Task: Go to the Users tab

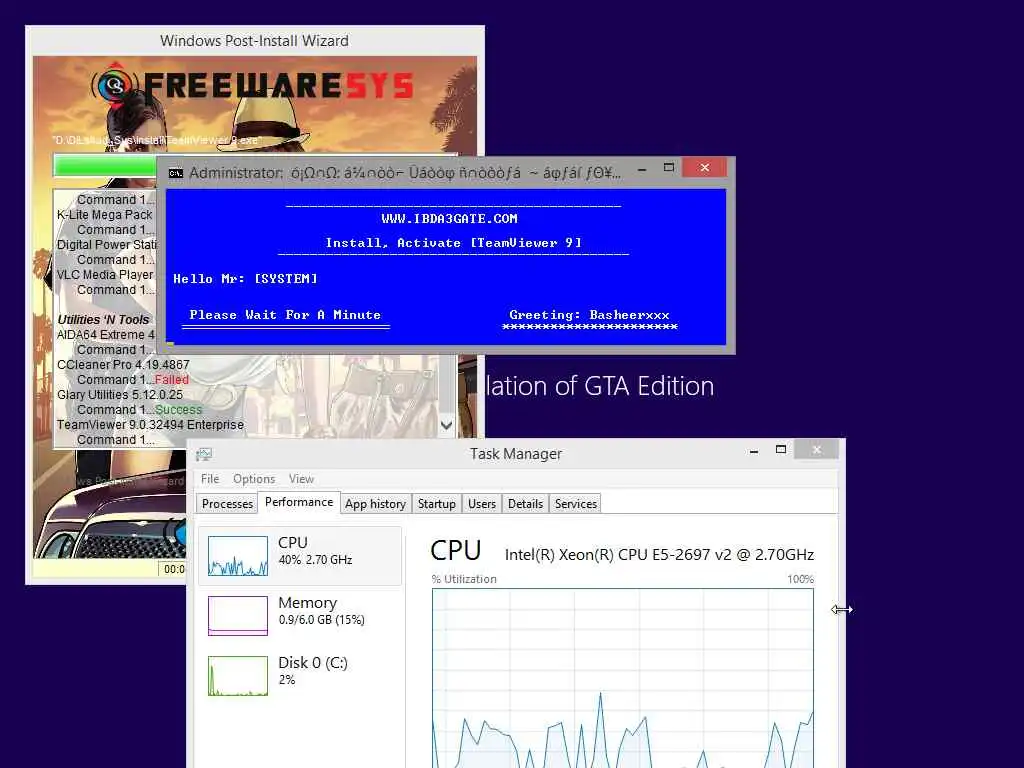Action: (x=481, y=504)
